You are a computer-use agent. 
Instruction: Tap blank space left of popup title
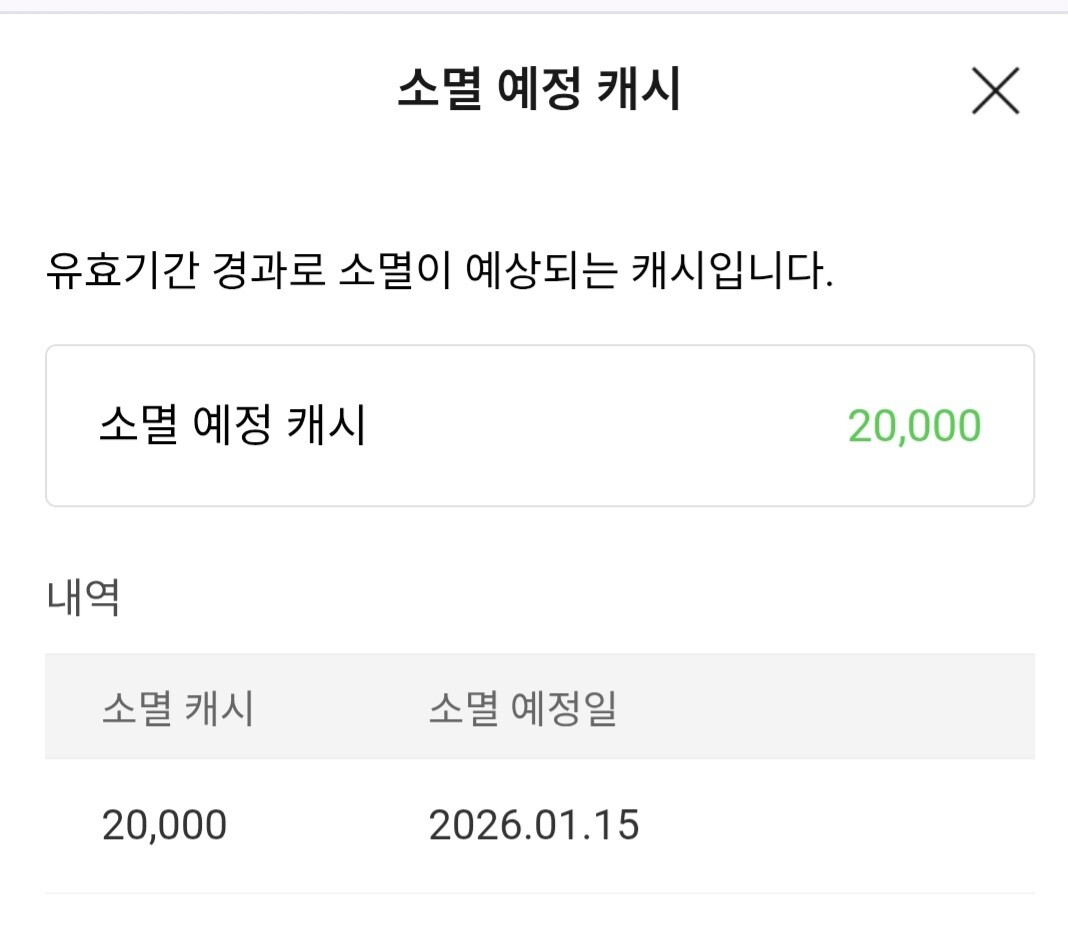click(200, 91)
